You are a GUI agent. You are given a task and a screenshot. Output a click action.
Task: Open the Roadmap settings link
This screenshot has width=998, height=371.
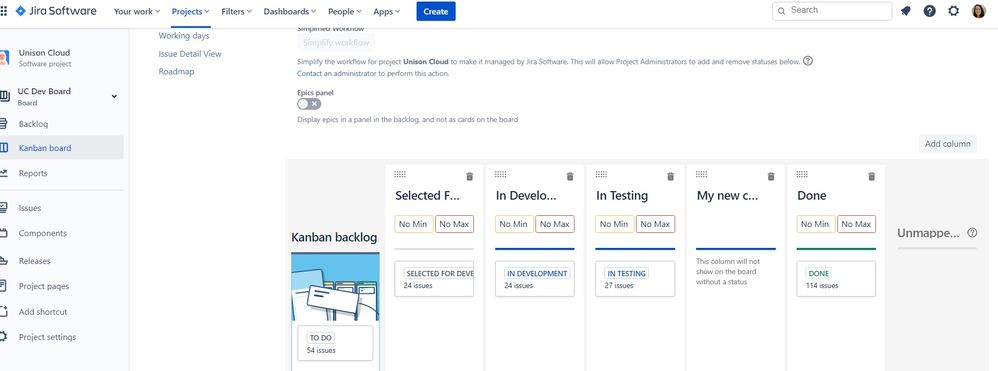coord(176,72)
